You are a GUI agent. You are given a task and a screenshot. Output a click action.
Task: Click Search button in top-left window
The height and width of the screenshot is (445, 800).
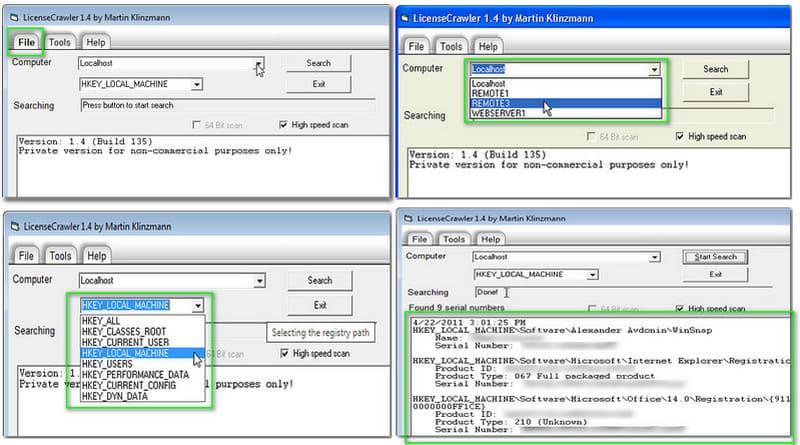point(318,63)
